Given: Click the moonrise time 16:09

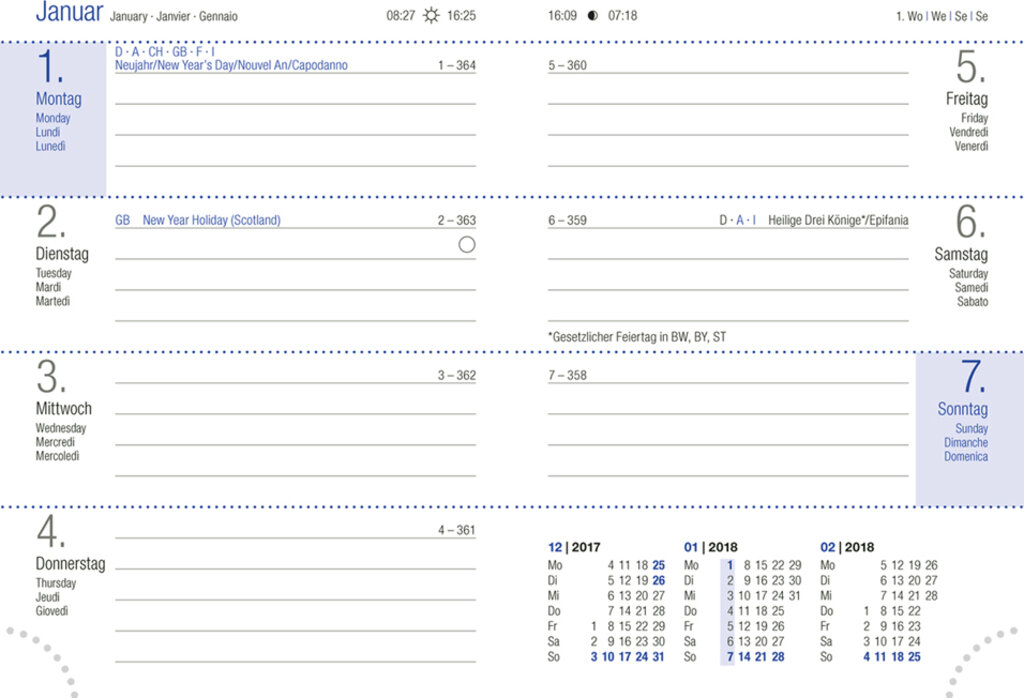Looking at the screenshot, I should click(x=562, y=16).
